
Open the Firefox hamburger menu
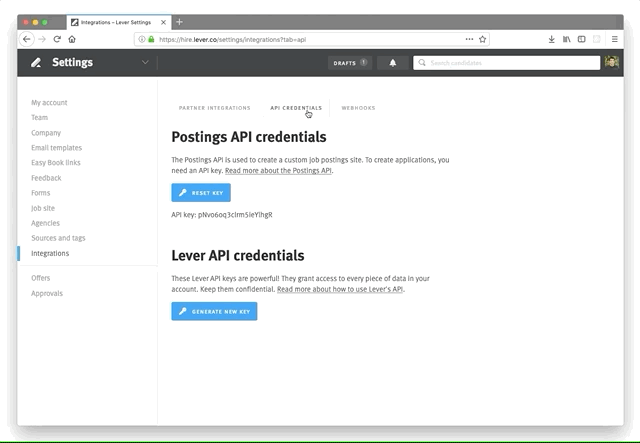point(615,39)
